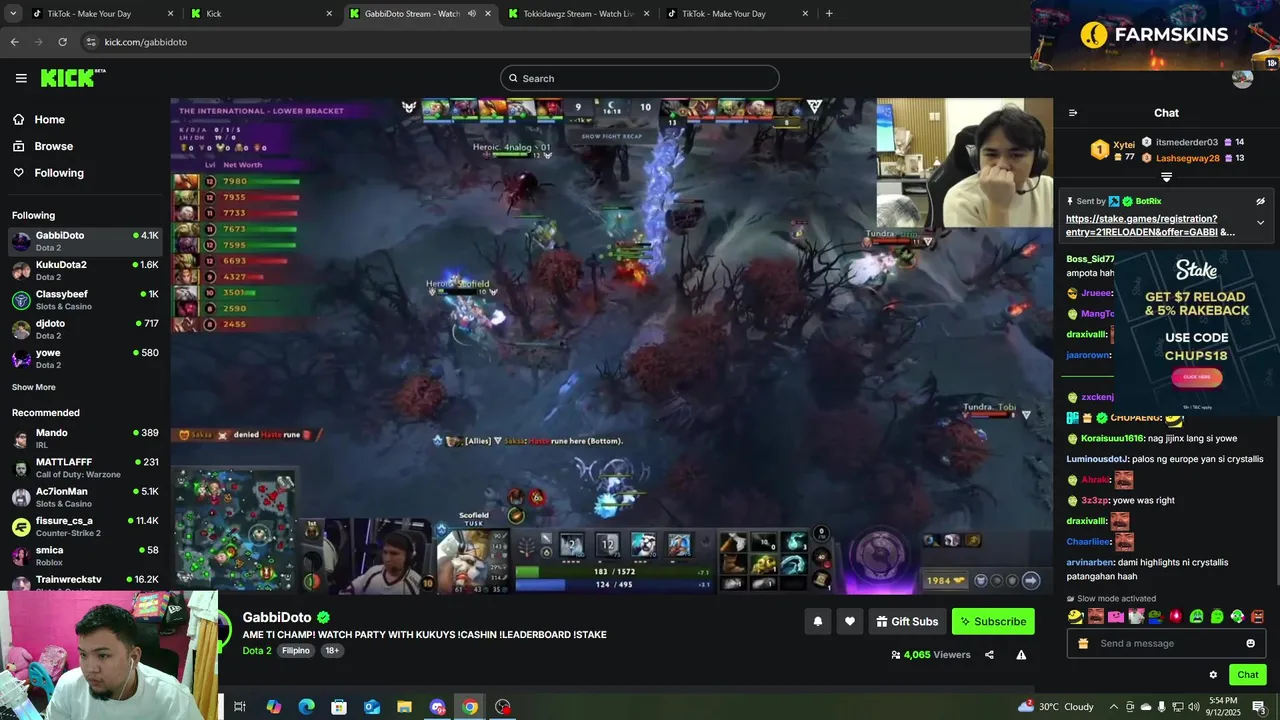1280x720 pixels.
Task: Insert the red gem quick emote
Action: [1176, 616]
